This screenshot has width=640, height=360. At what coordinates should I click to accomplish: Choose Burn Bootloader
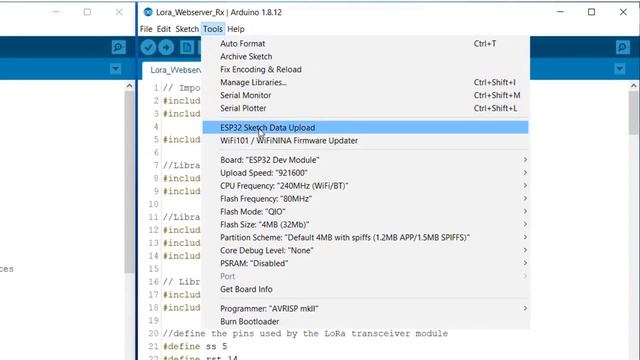[365, 321]
